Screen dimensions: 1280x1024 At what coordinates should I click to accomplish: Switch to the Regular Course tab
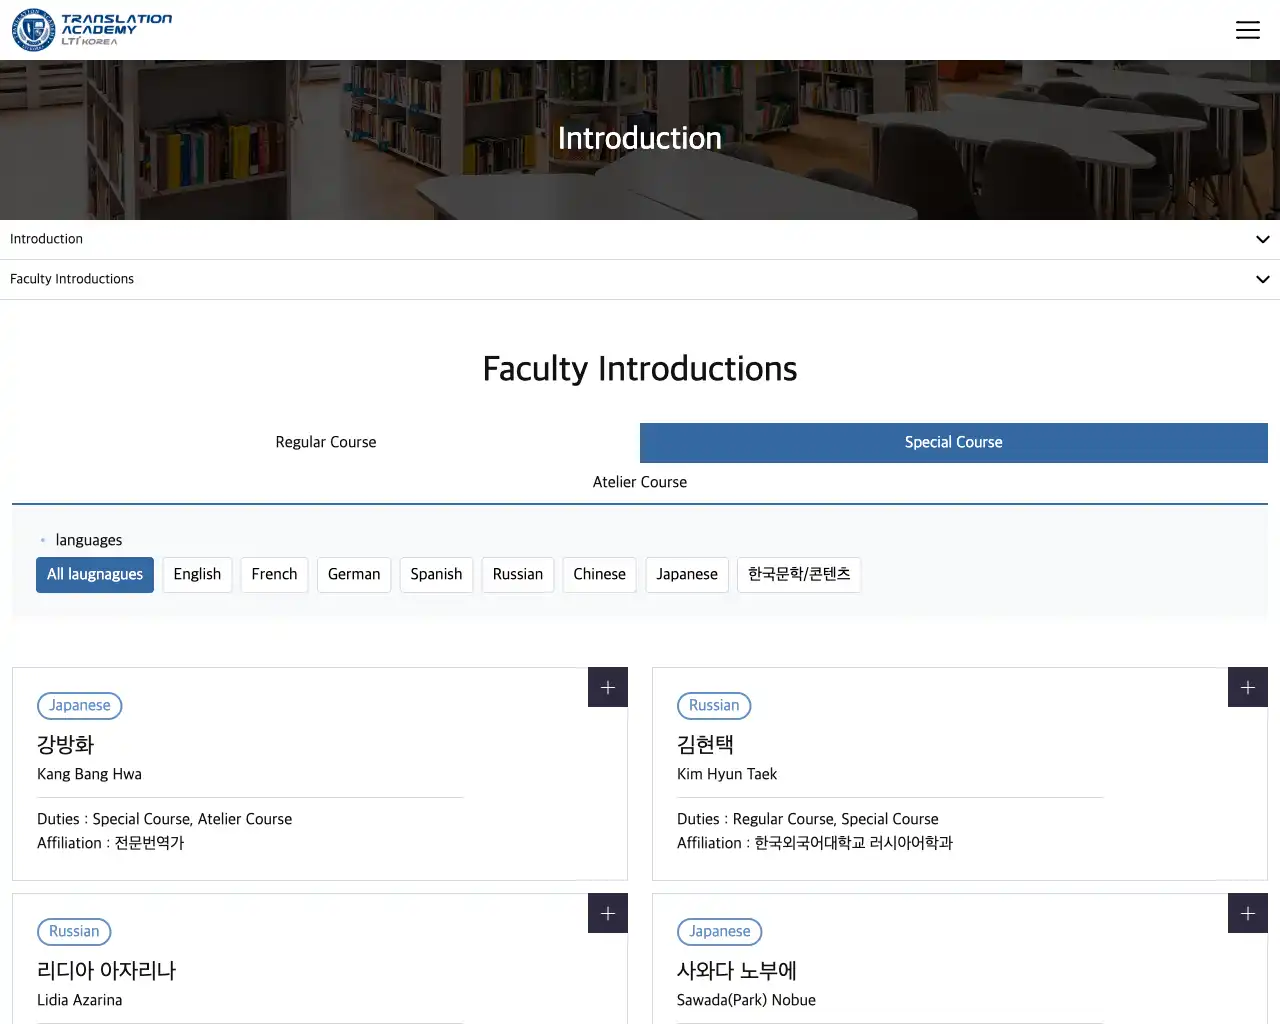(x=326, y=442)
